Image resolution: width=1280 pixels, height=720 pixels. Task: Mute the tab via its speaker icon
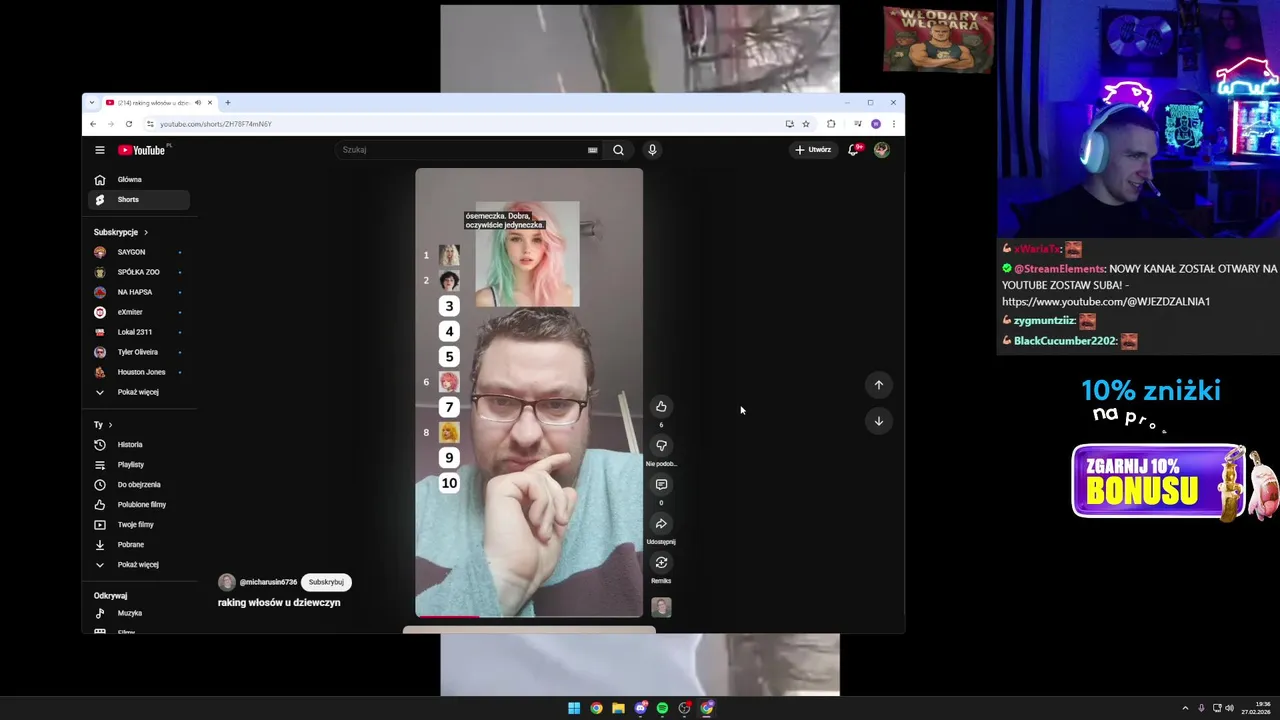click(198, 103)
